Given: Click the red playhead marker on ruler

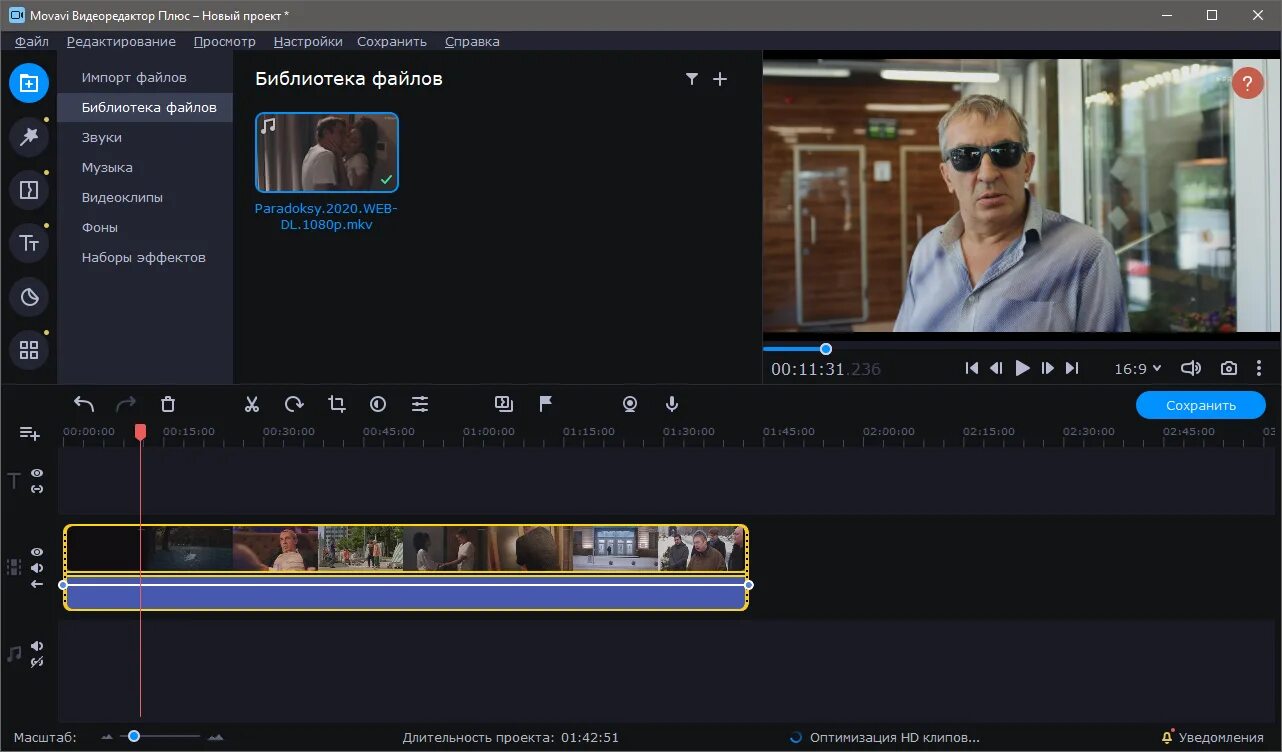Looking at the screenshot, I should pyautogui.click(x=141, y=431).
